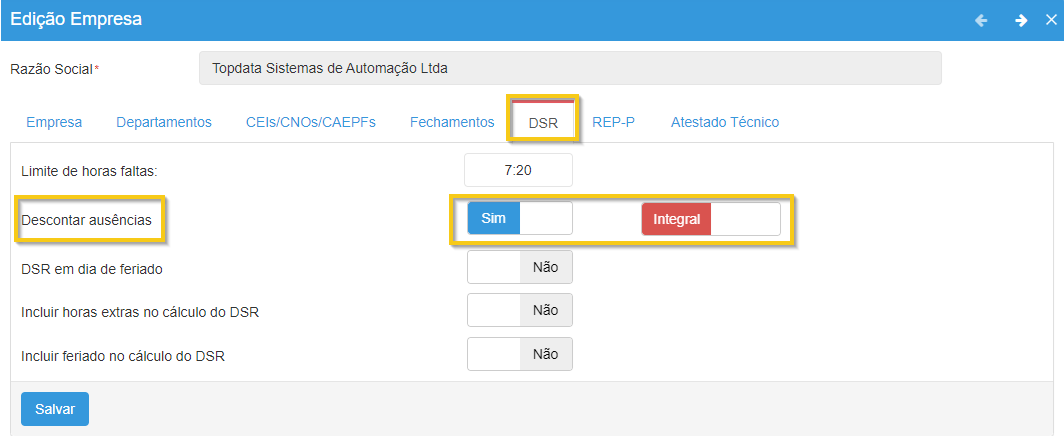Click the Descontar ausências label
The image size is (1064, 436).
[x=86, y=220]
